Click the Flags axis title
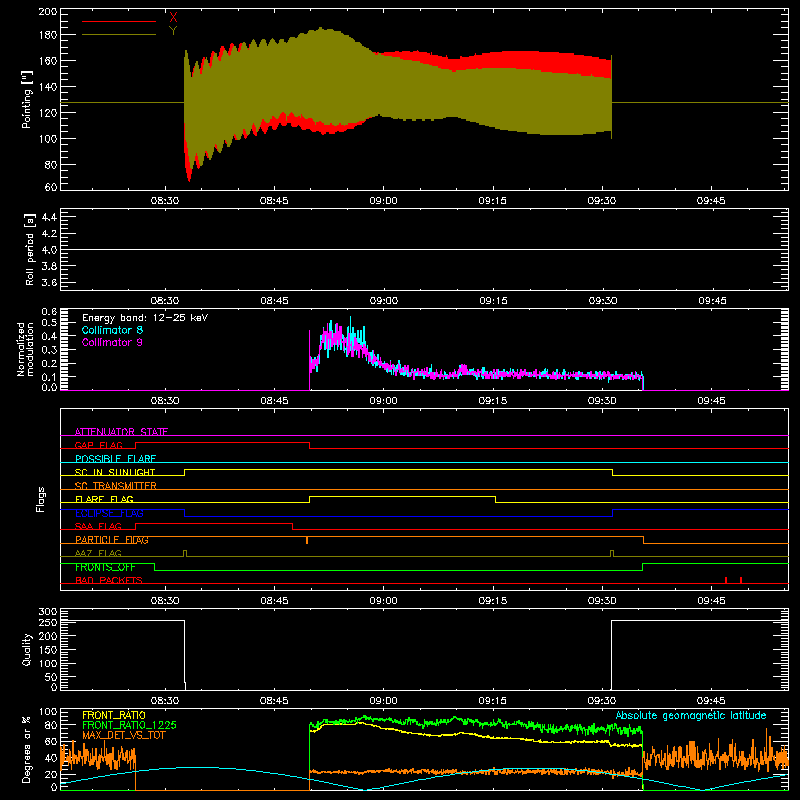Viewport: 800px width, 800px height. [40, 499]
